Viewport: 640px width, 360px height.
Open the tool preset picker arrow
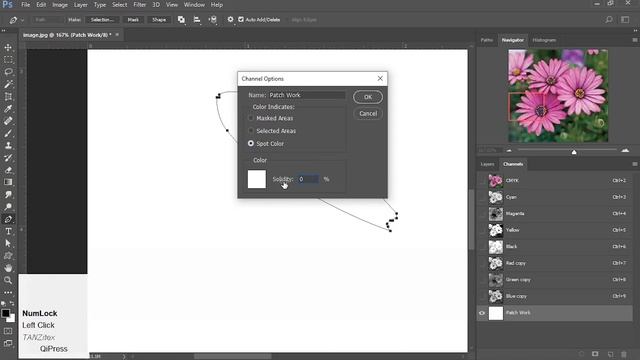click(22, 20)
